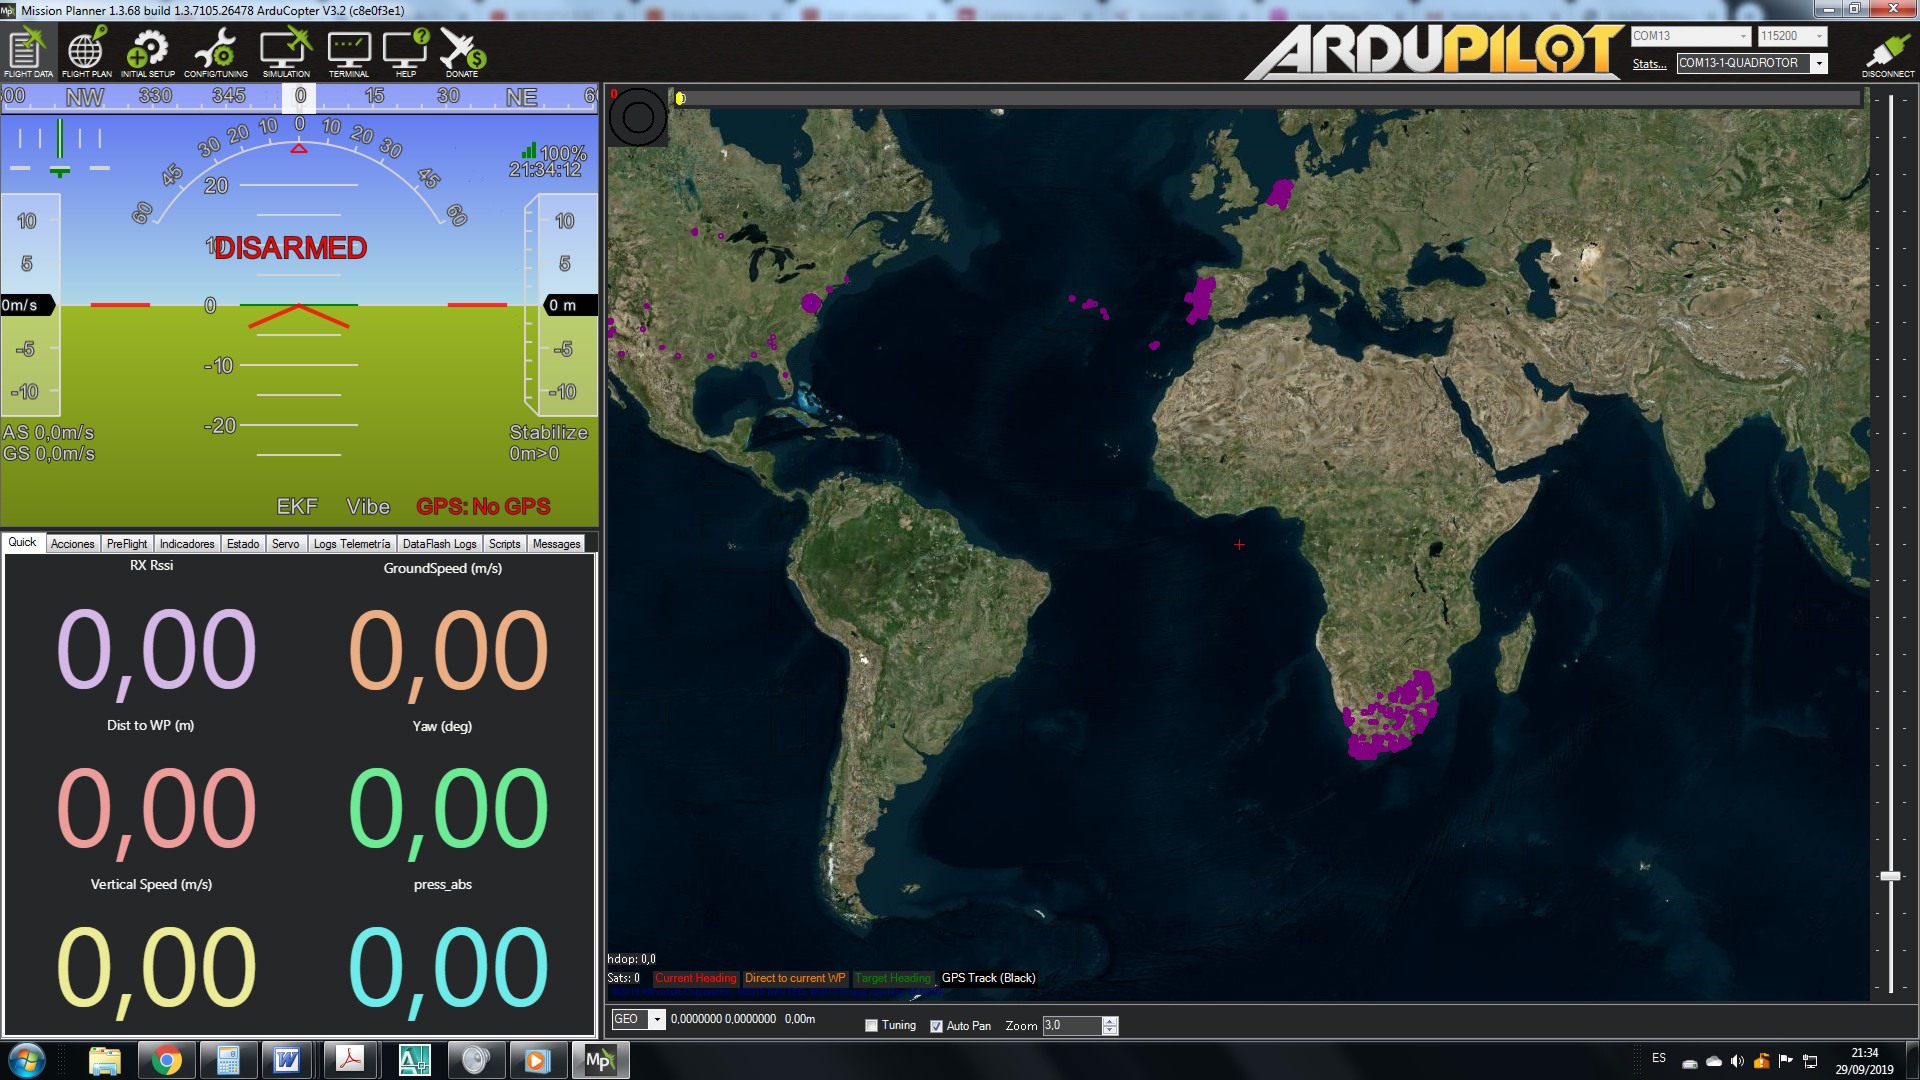Expand the 115200 baud rate dropdown

click(x=1819, y=36)
